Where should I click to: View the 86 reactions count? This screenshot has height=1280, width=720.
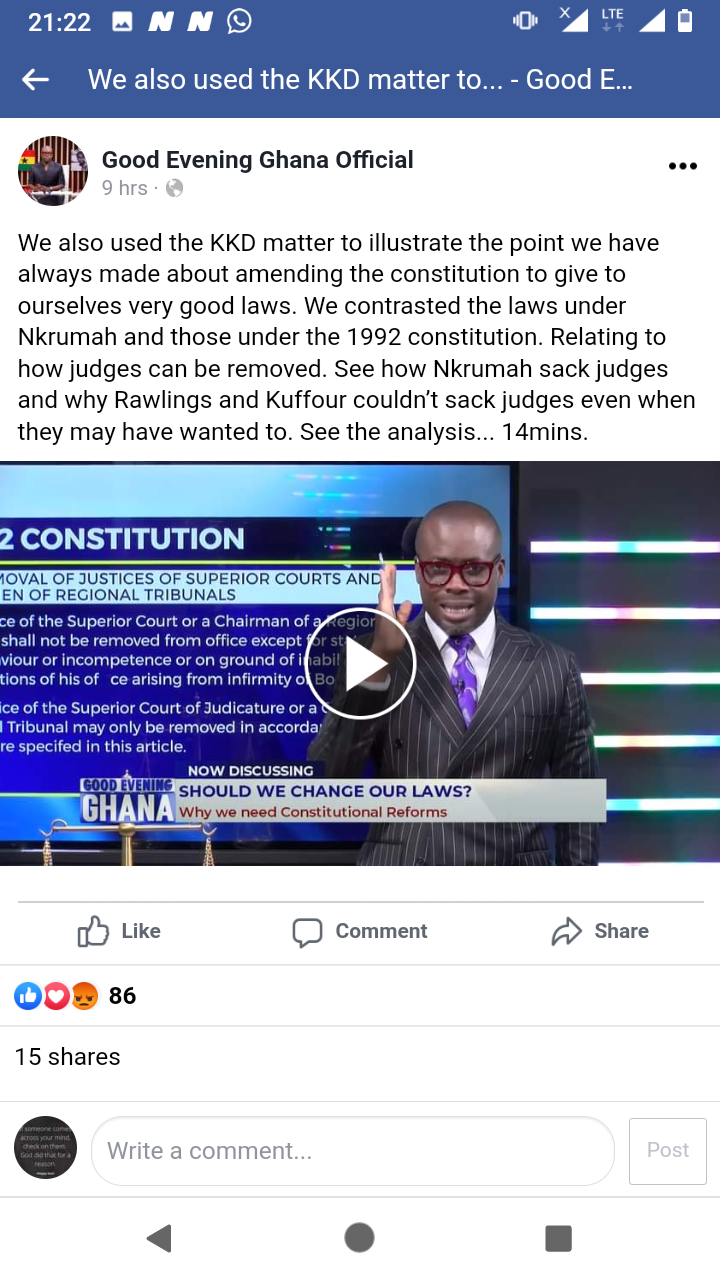(x=122, y=996)
